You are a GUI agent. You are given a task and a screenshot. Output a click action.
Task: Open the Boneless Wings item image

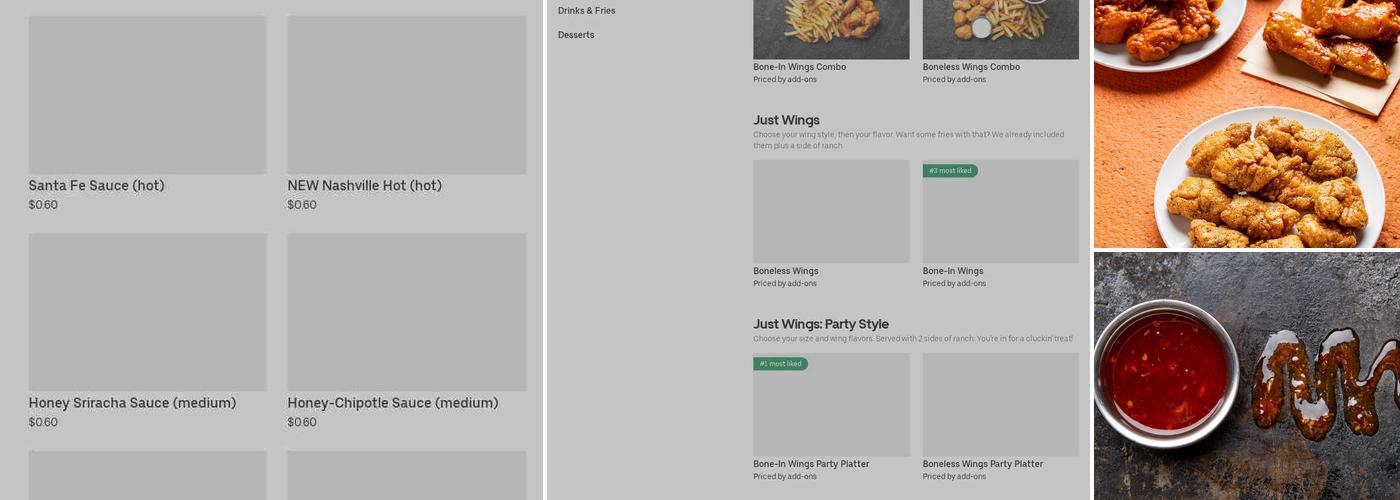coord(831,212)
